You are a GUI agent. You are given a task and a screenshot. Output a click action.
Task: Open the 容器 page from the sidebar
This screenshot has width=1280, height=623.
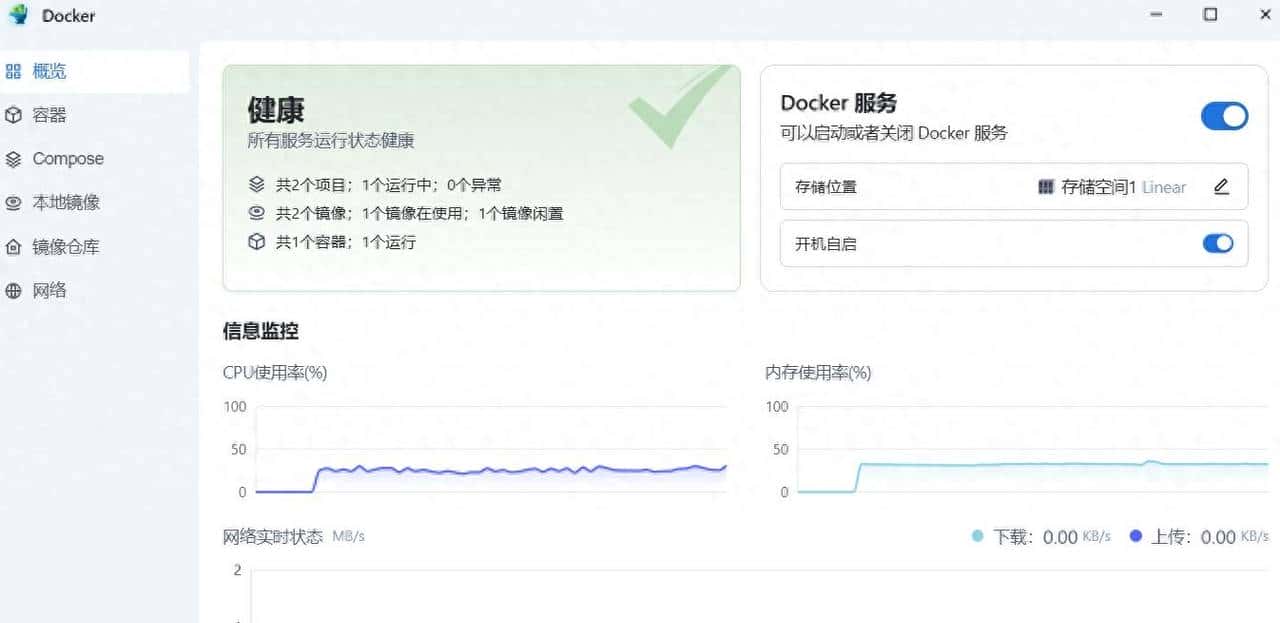pos(47,114)
